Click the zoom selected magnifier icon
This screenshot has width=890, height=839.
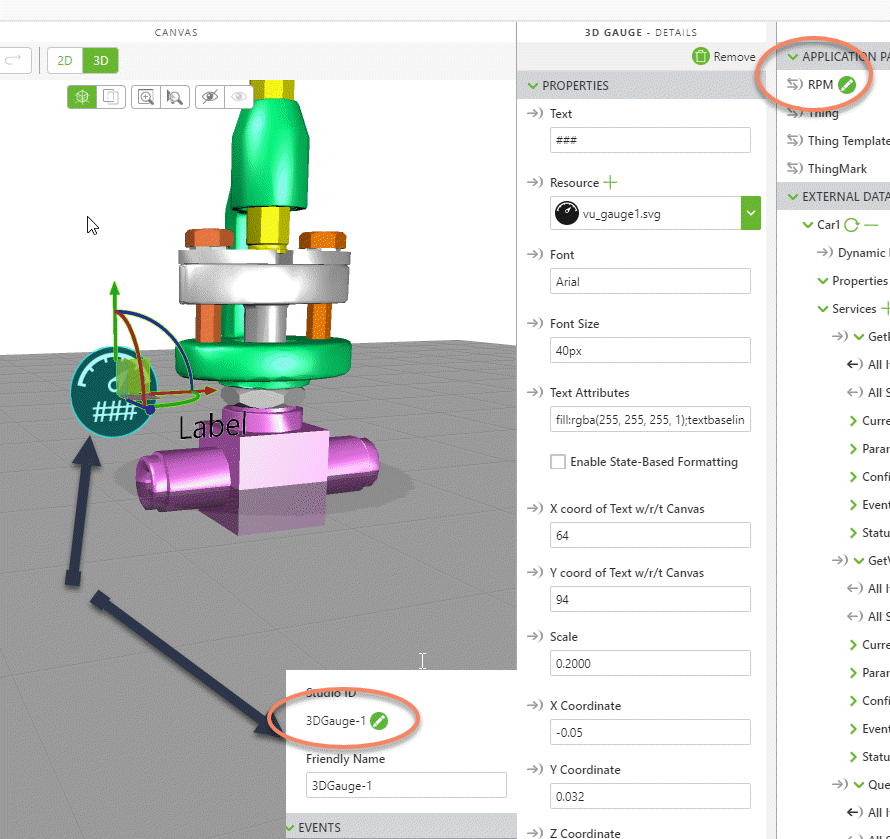click(x=174, y=97)
